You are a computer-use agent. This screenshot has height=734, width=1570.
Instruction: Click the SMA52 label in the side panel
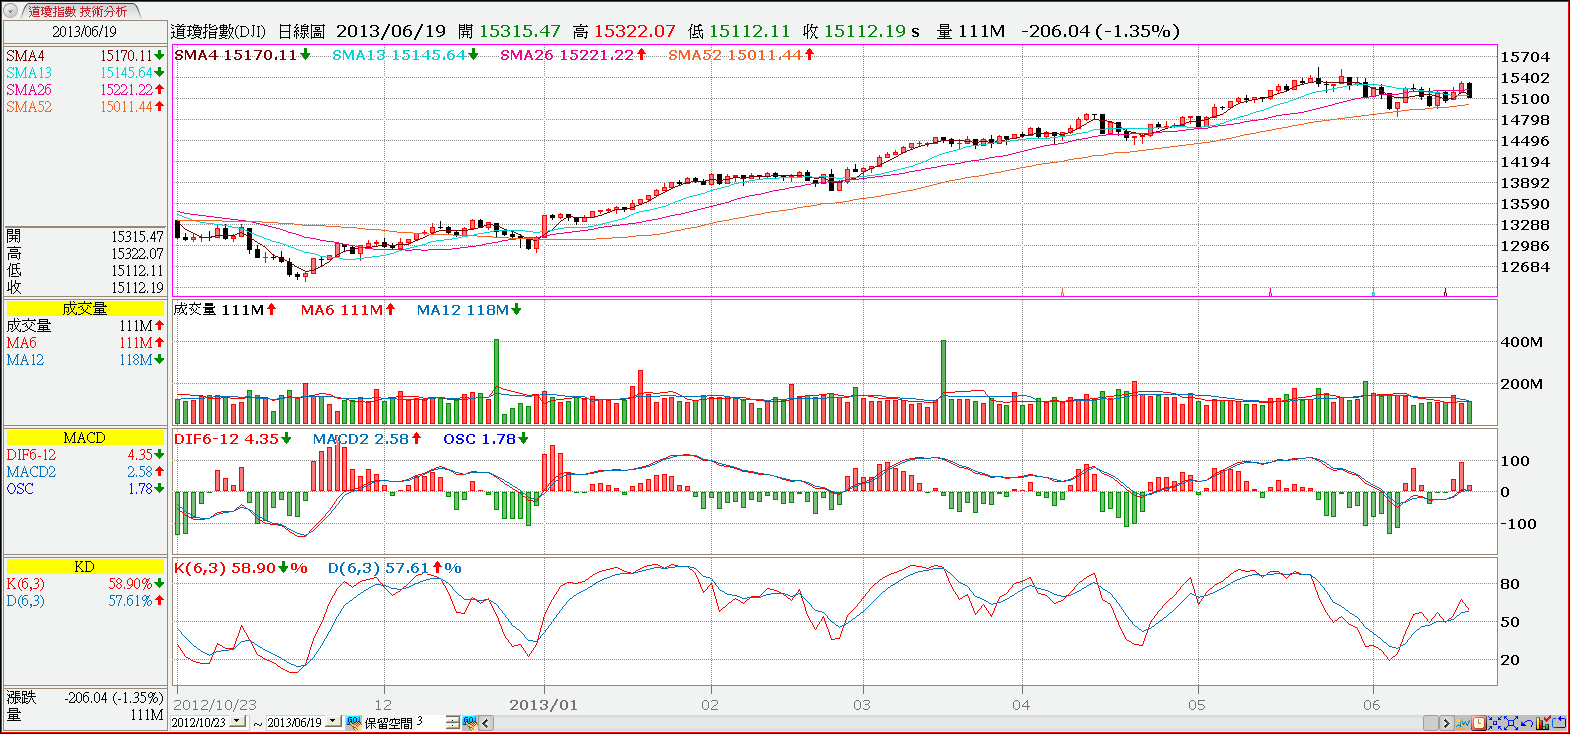[x=29, y=107]
